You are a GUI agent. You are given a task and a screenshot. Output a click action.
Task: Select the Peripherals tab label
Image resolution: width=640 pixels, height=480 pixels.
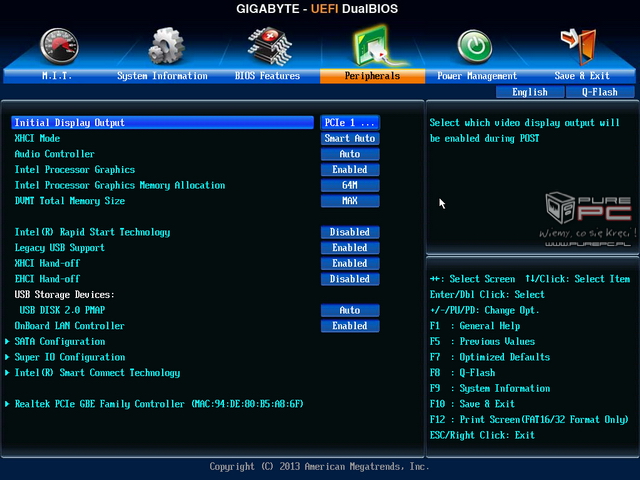[372, 76]
